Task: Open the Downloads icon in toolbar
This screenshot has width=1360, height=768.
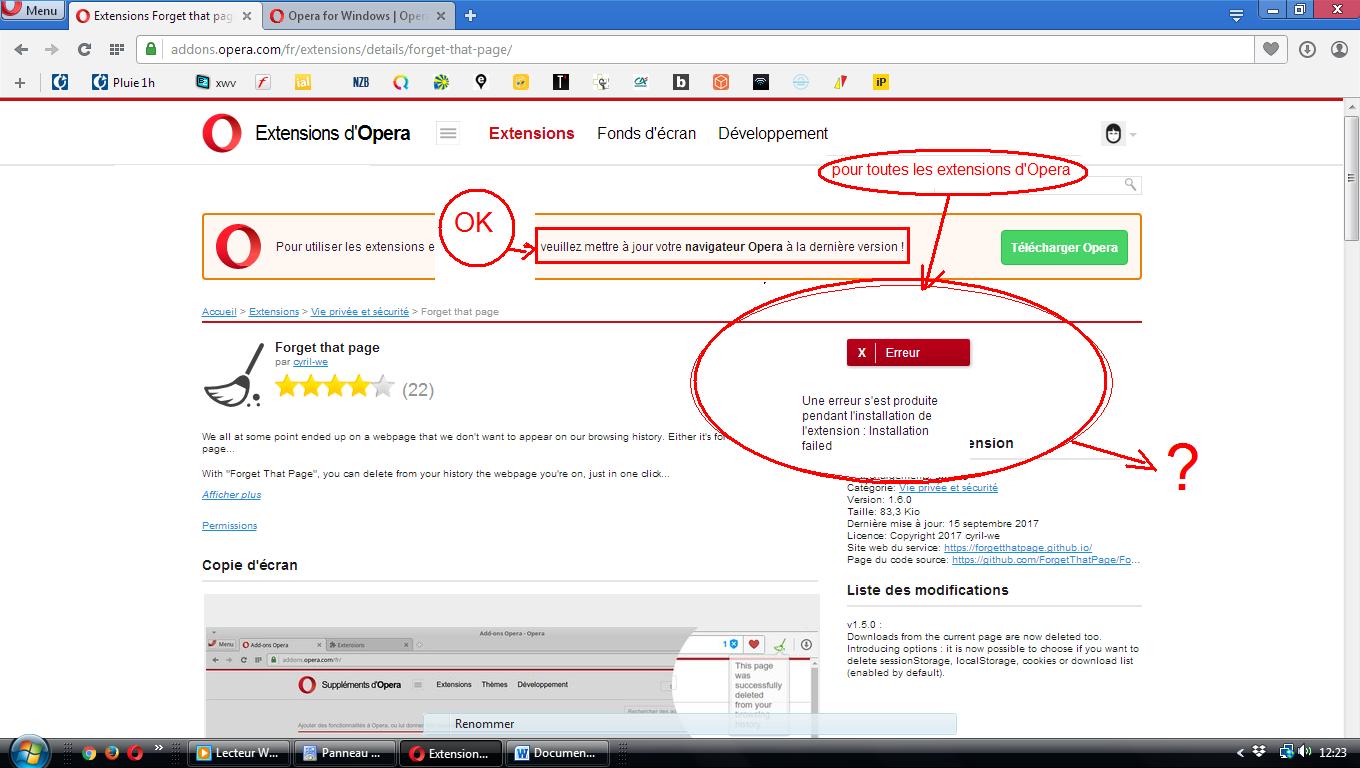Action: [x=1307, y=49]
